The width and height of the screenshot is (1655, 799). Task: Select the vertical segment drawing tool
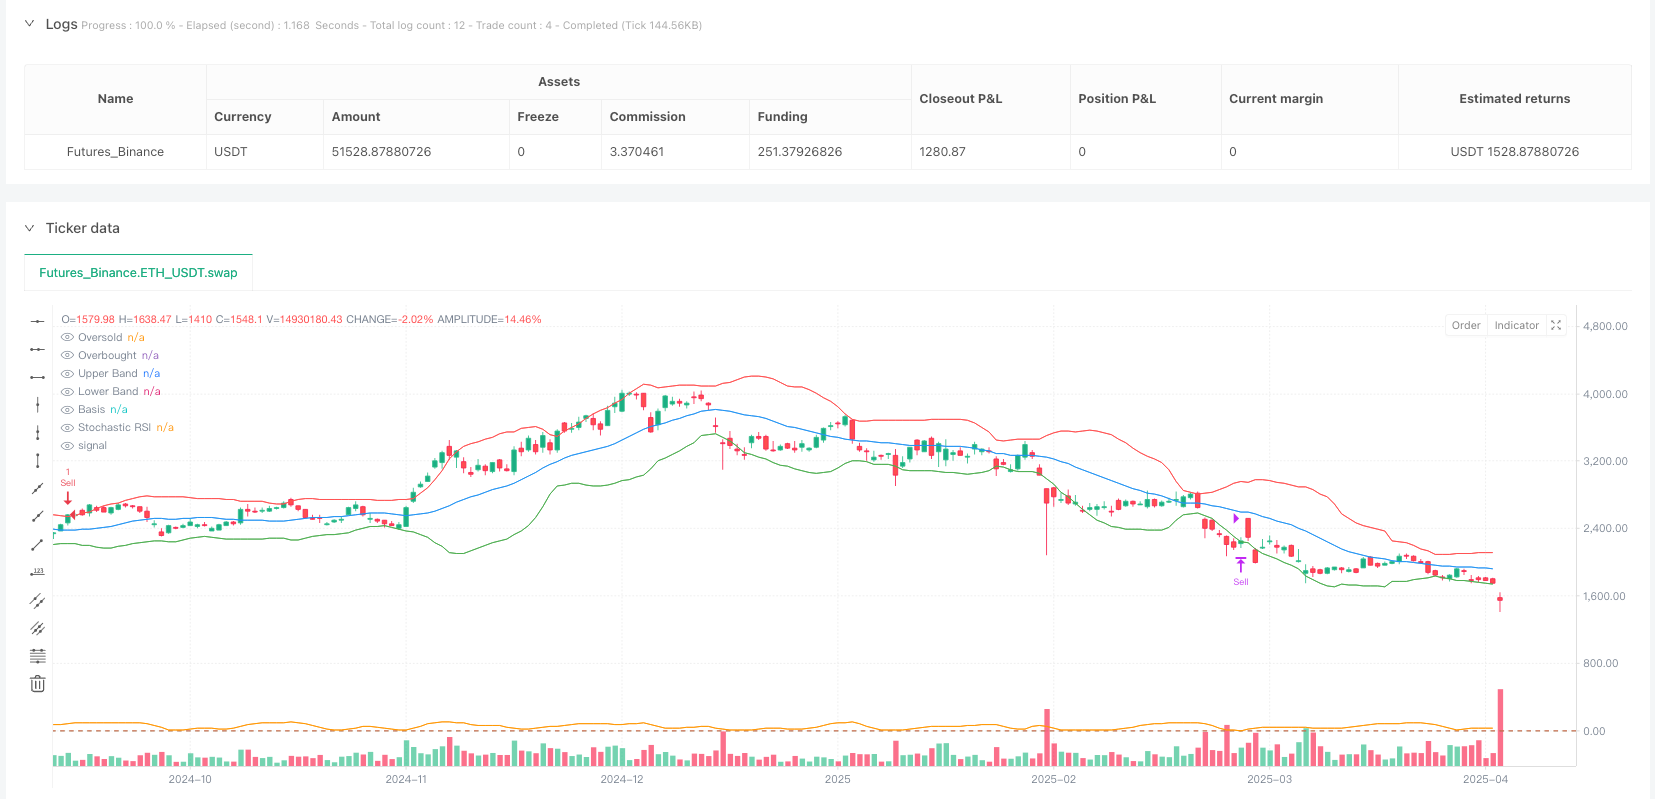coord(37,461)
